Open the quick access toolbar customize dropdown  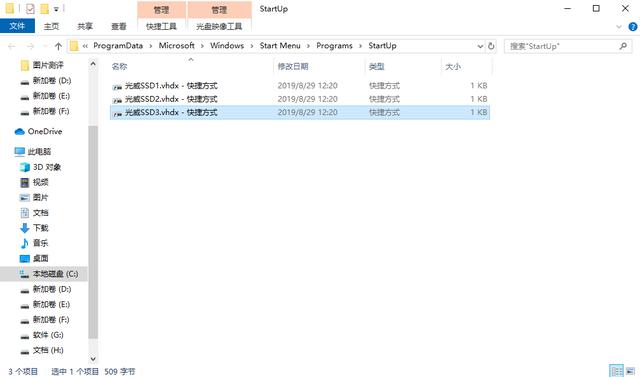56,9
